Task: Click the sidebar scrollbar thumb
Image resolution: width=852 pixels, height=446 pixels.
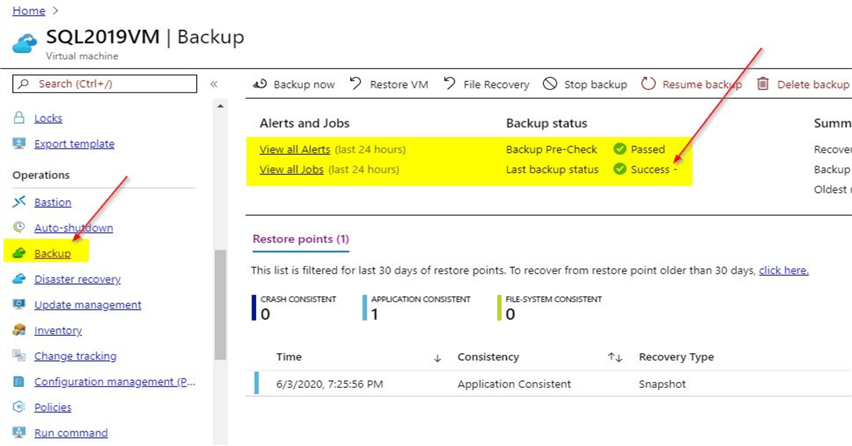Action: 220,305
